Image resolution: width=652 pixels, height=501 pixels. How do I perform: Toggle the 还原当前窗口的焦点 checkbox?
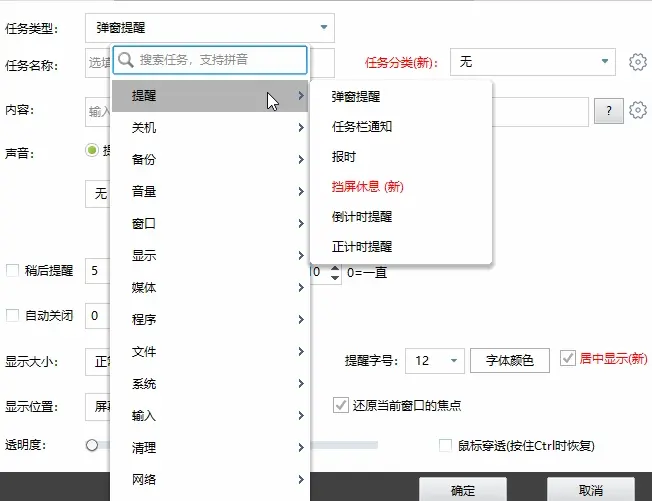[x=341, y=405]
